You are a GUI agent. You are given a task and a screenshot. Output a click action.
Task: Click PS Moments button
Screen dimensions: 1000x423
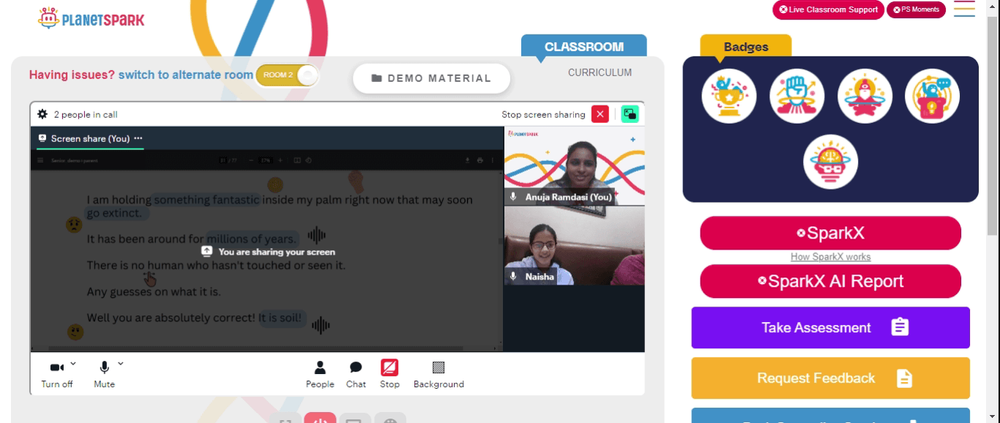point(916,10)
